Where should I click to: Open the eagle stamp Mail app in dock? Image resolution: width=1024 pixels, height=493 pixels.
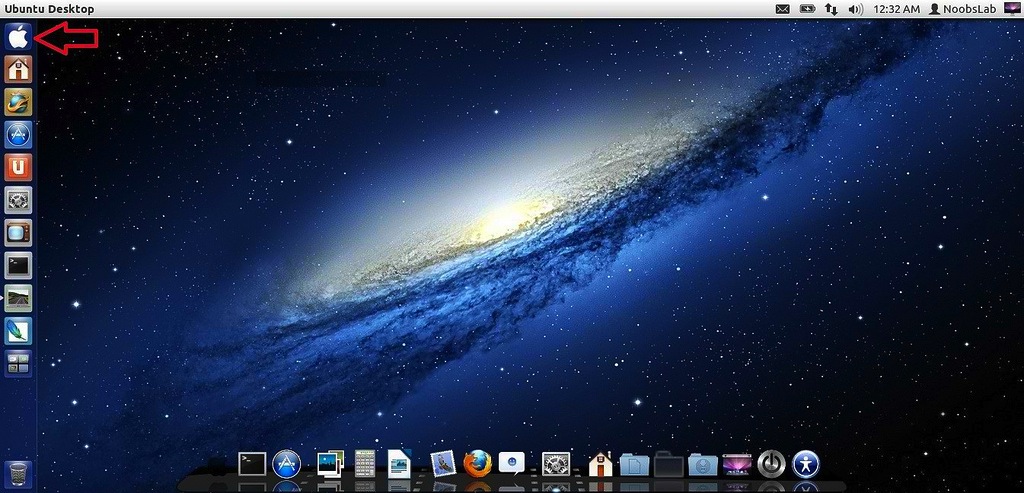[443, 464]
